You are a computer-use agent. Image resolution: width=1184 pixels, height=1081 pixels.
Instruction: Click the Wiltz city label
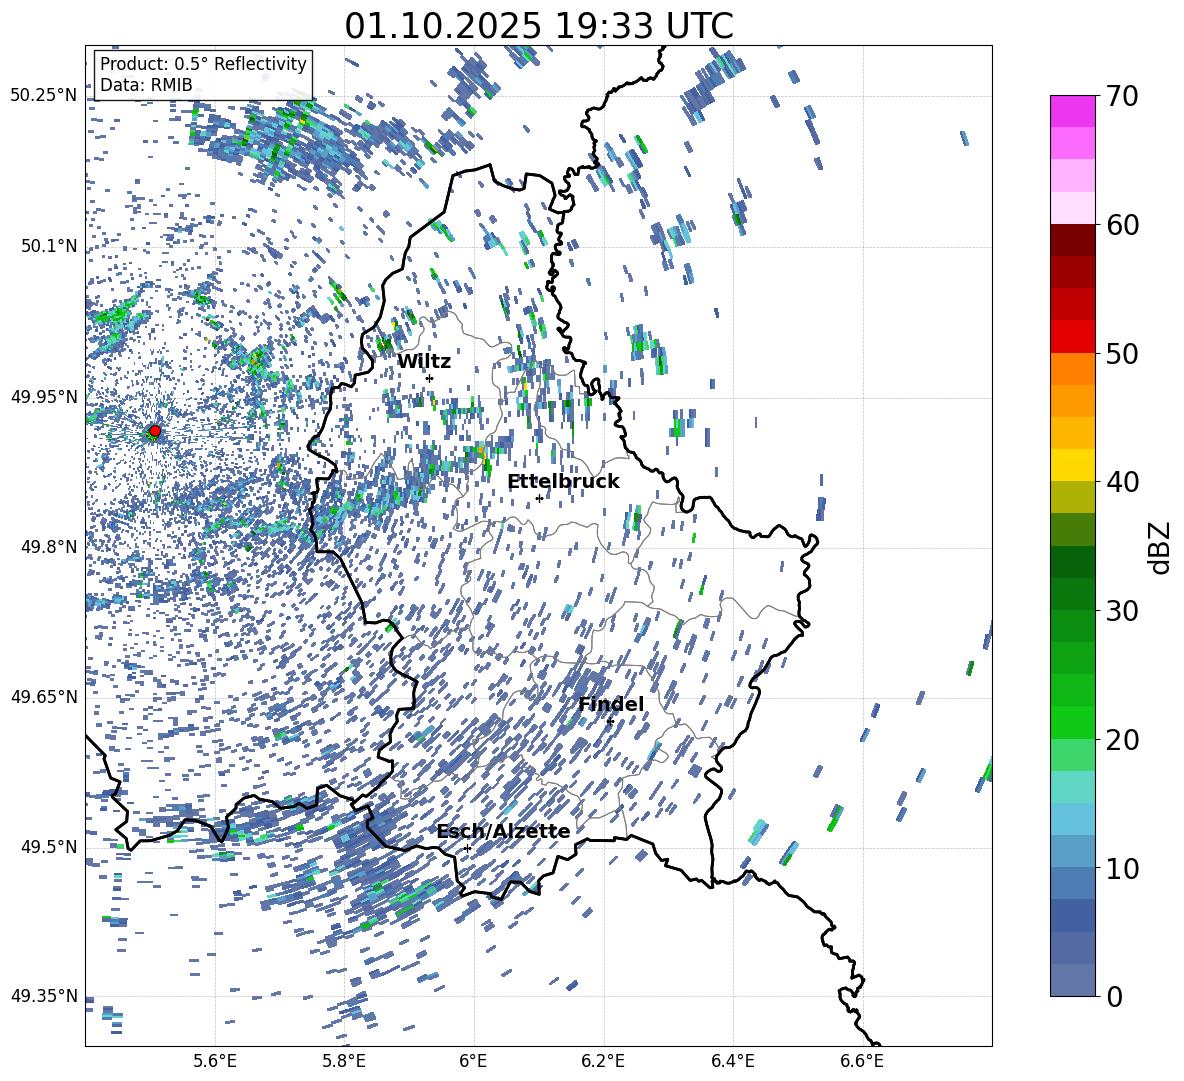(424, 362)
